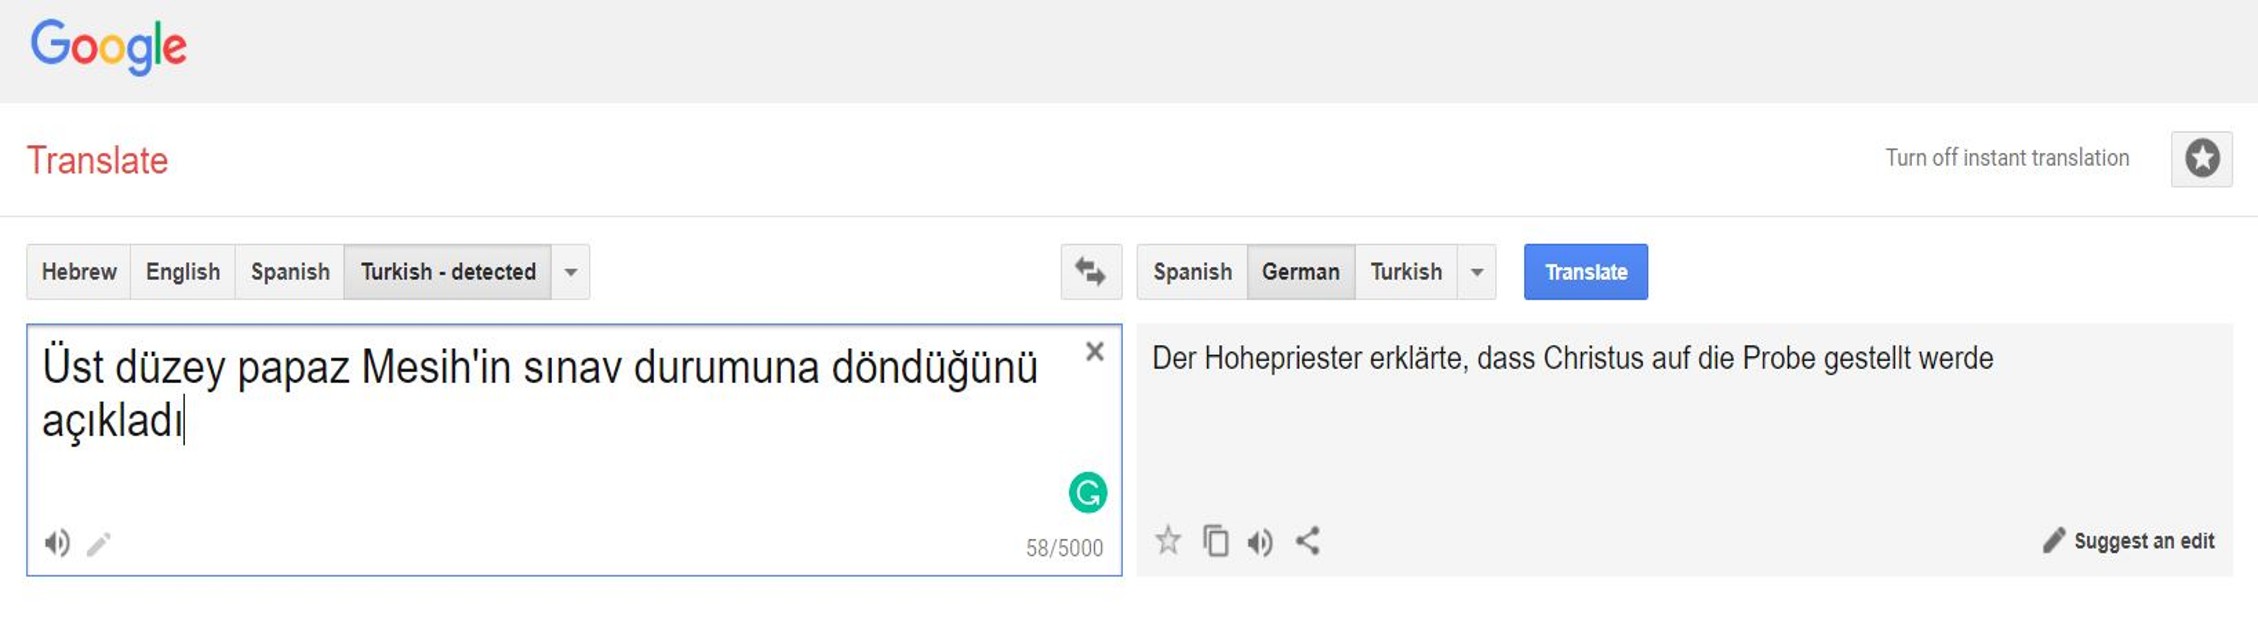Star the German translation
2258x625 pixels.
pyautogui.click(x=1167, y=541)
